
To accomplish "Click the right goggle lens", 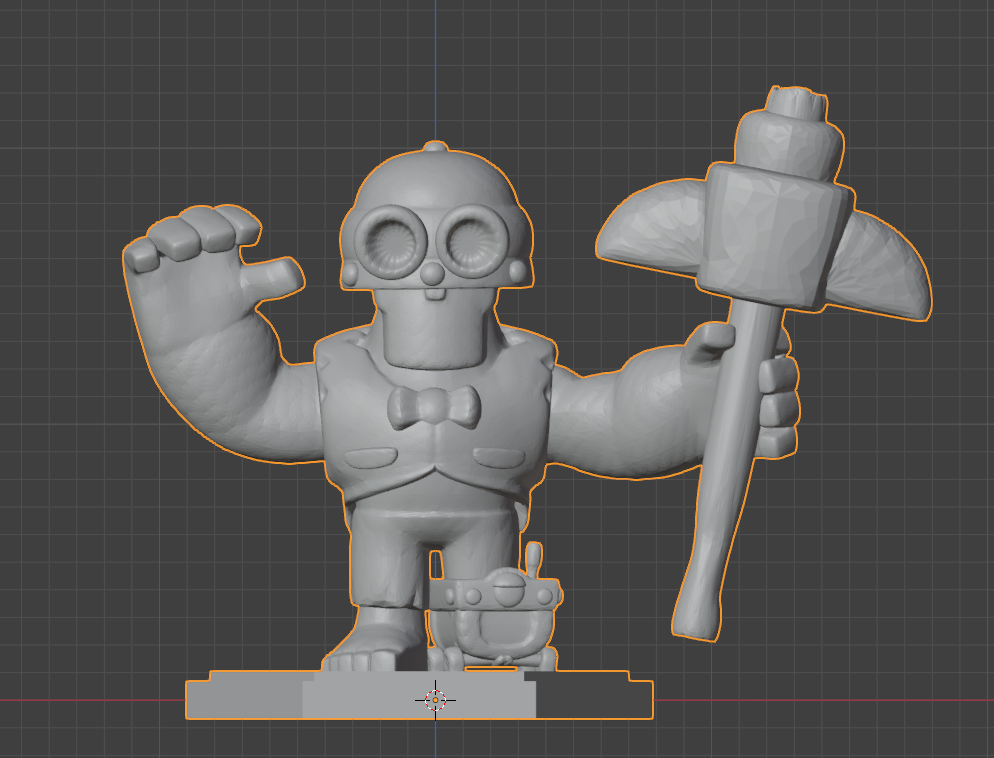I will 472,242.
